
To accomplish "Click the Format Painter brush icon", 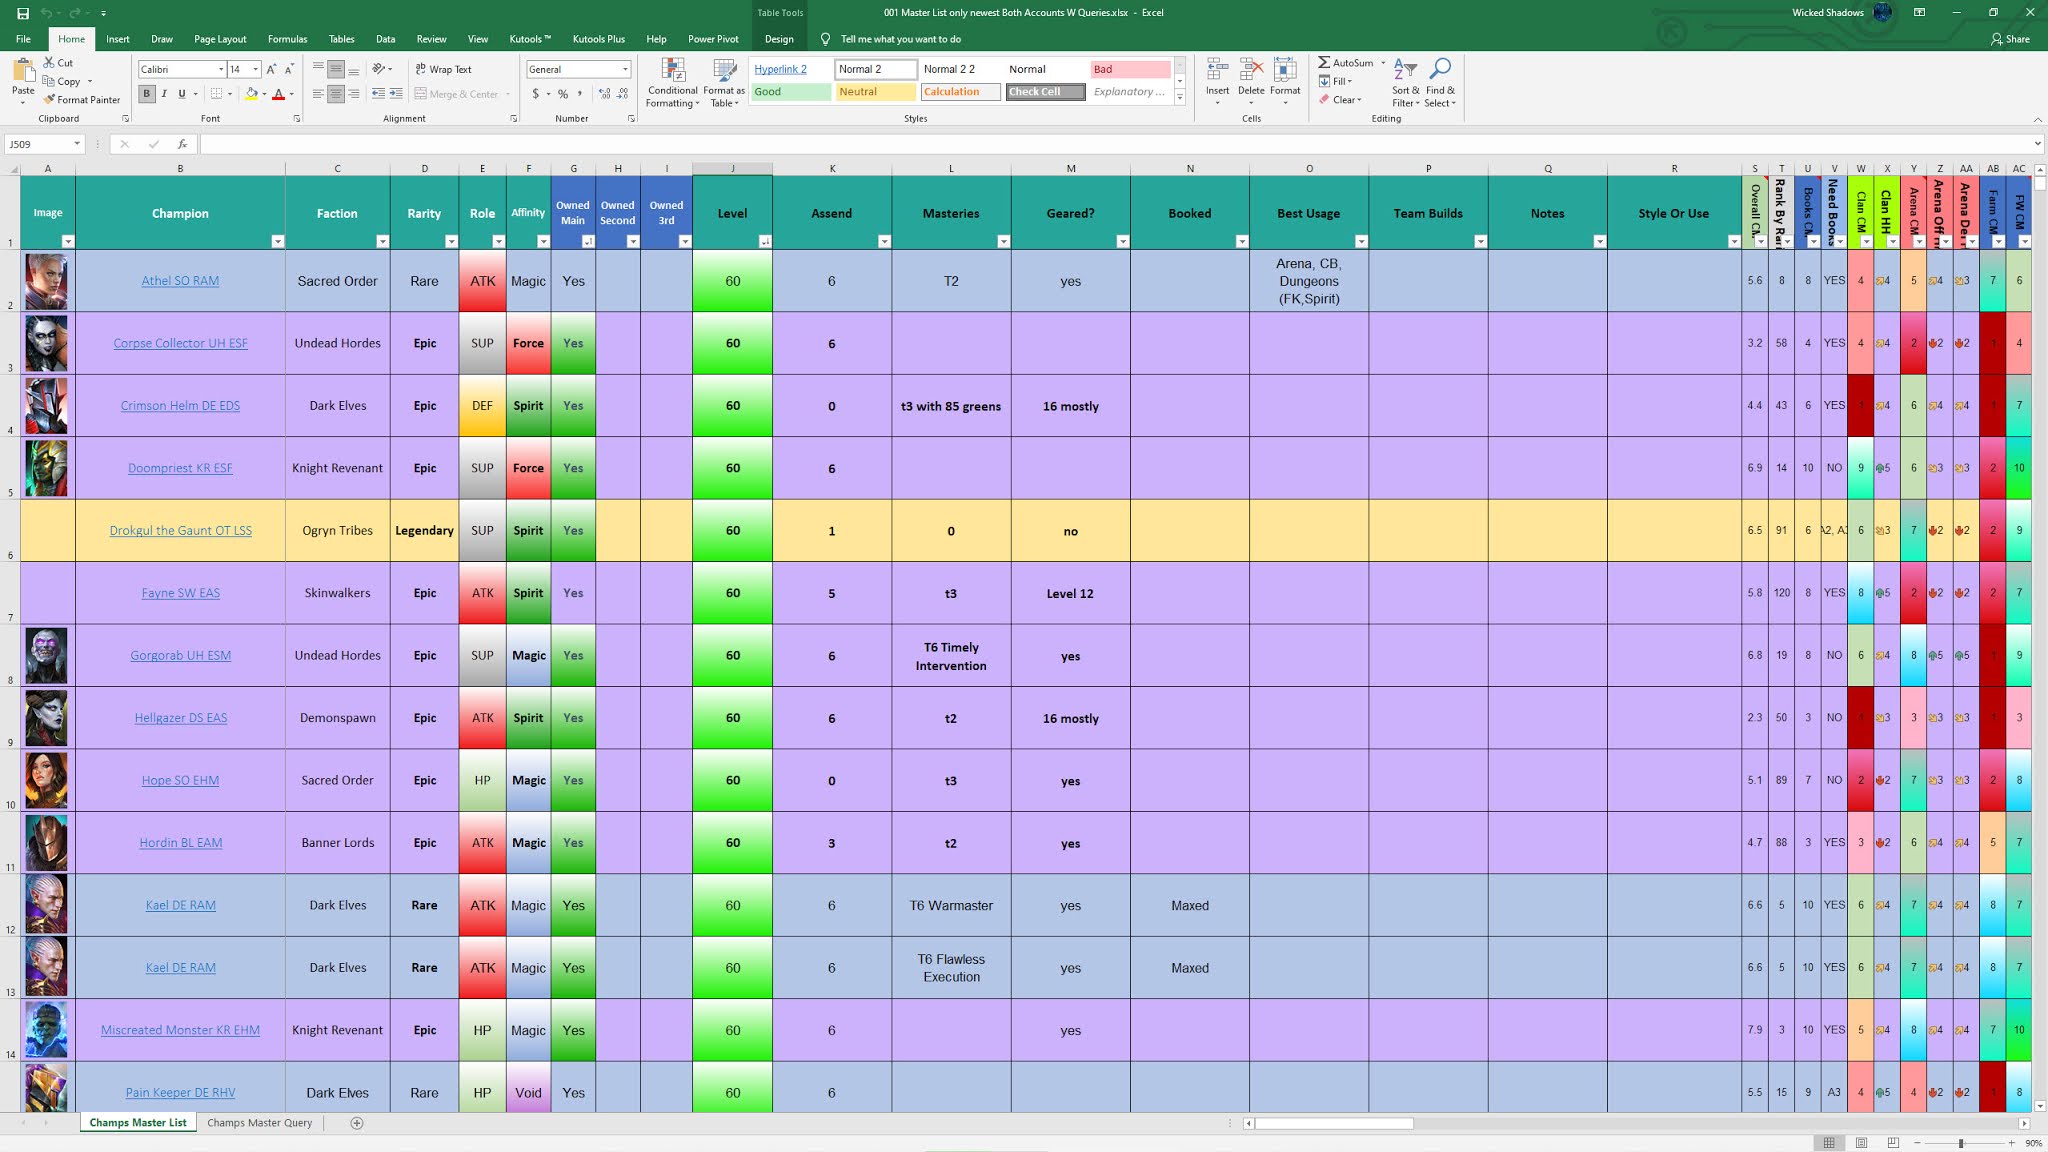I will click(x=49, y=99).
